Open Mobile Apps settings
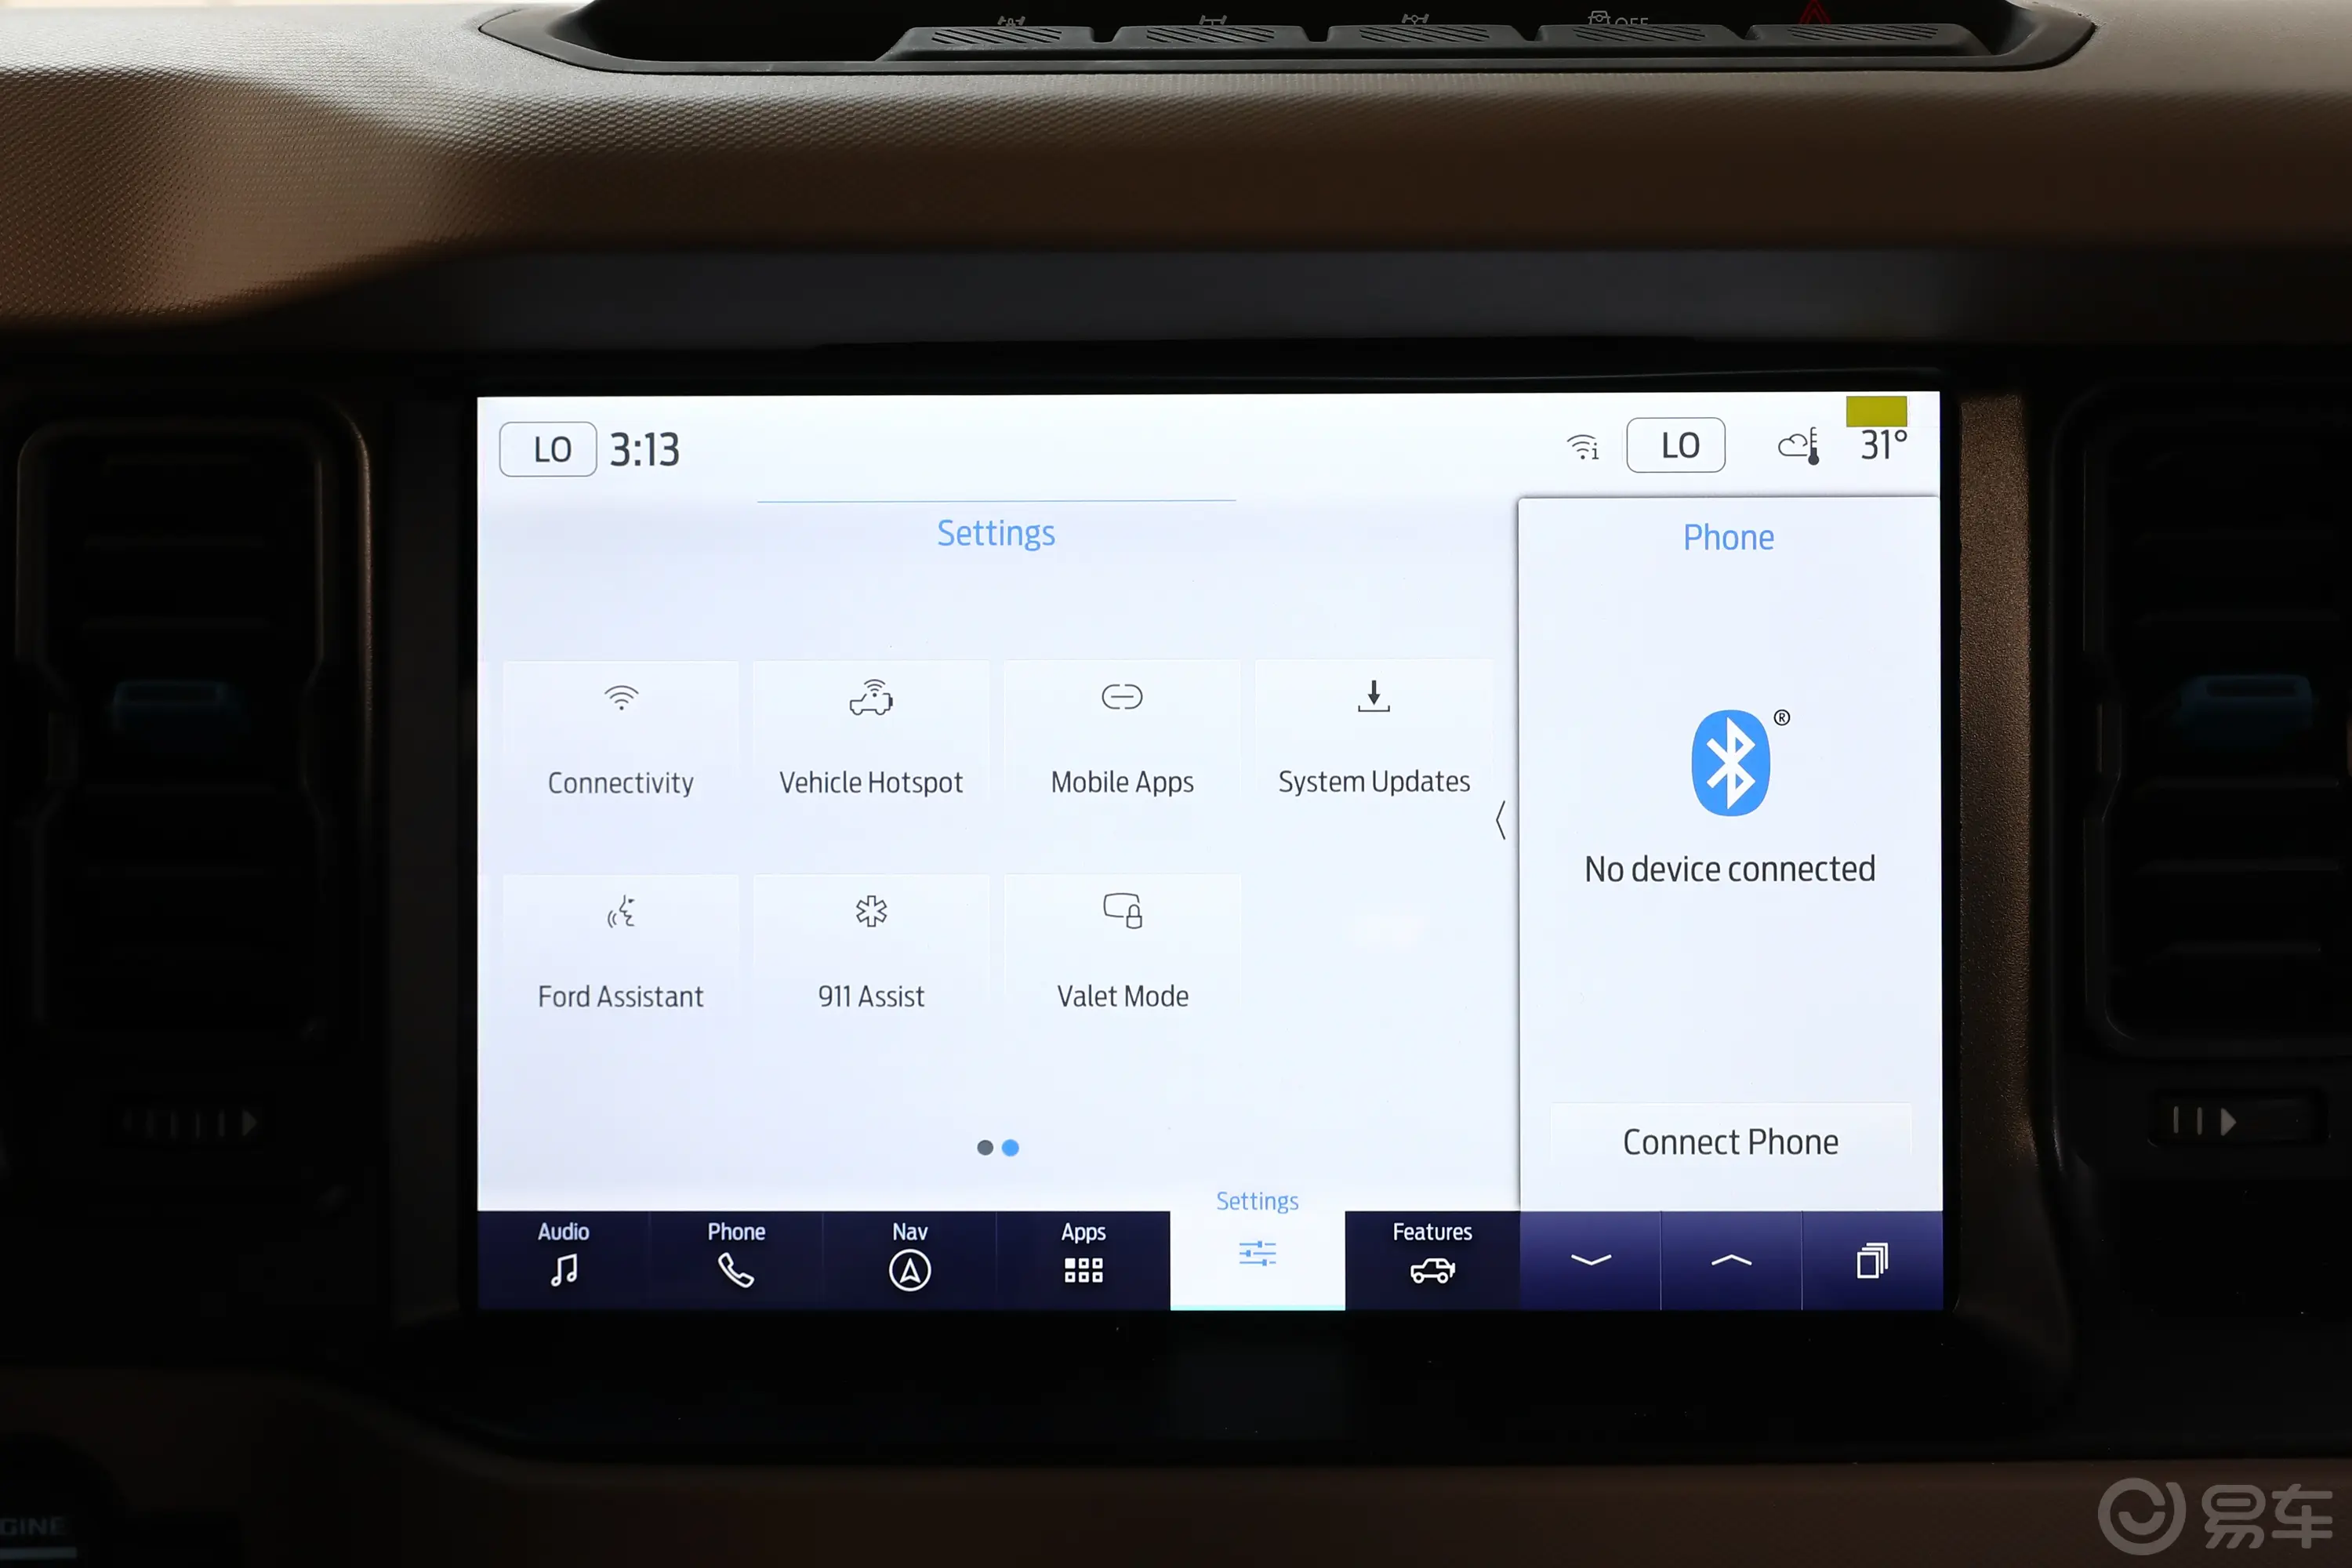The height and width of the screenshot is (1568, 2352). (1122, 731)
